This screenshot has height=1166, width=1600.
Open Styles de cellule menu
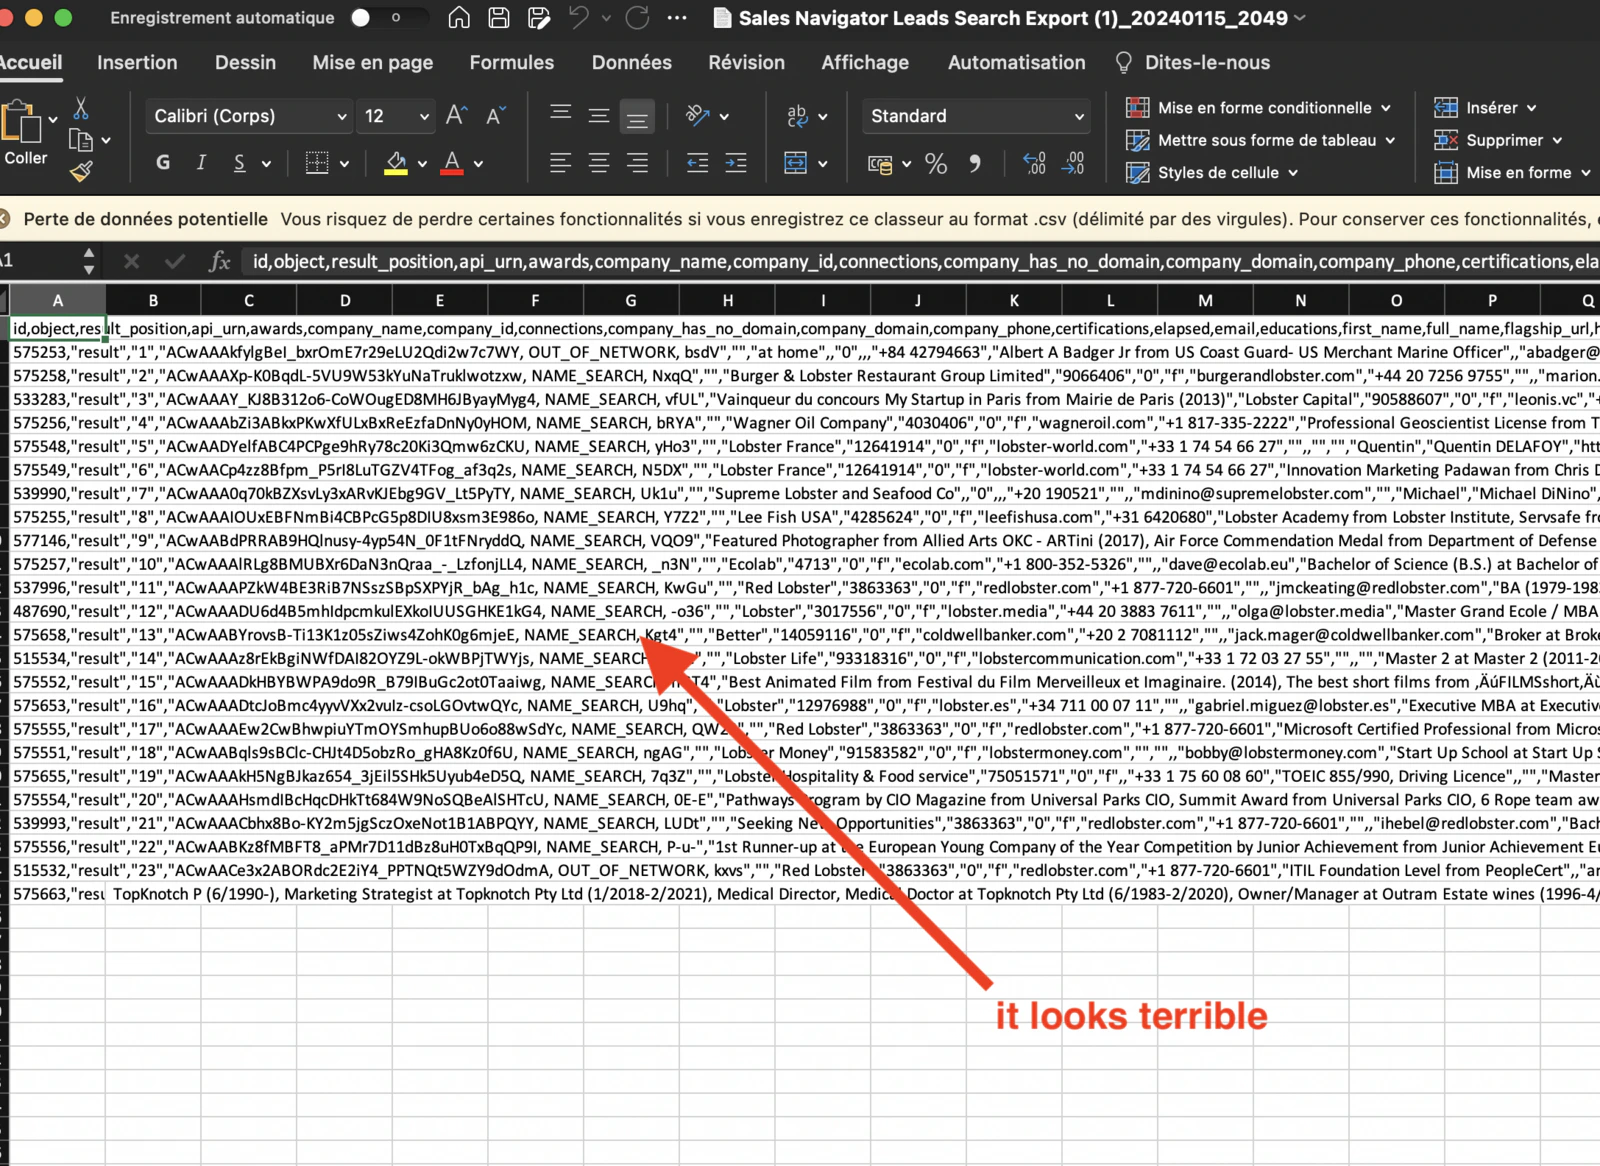click(1212, 172)
